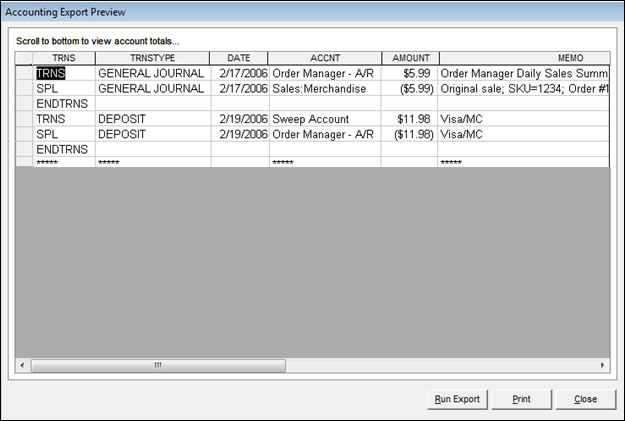
Task: Click the Close button
Action: tap(586, 399)
